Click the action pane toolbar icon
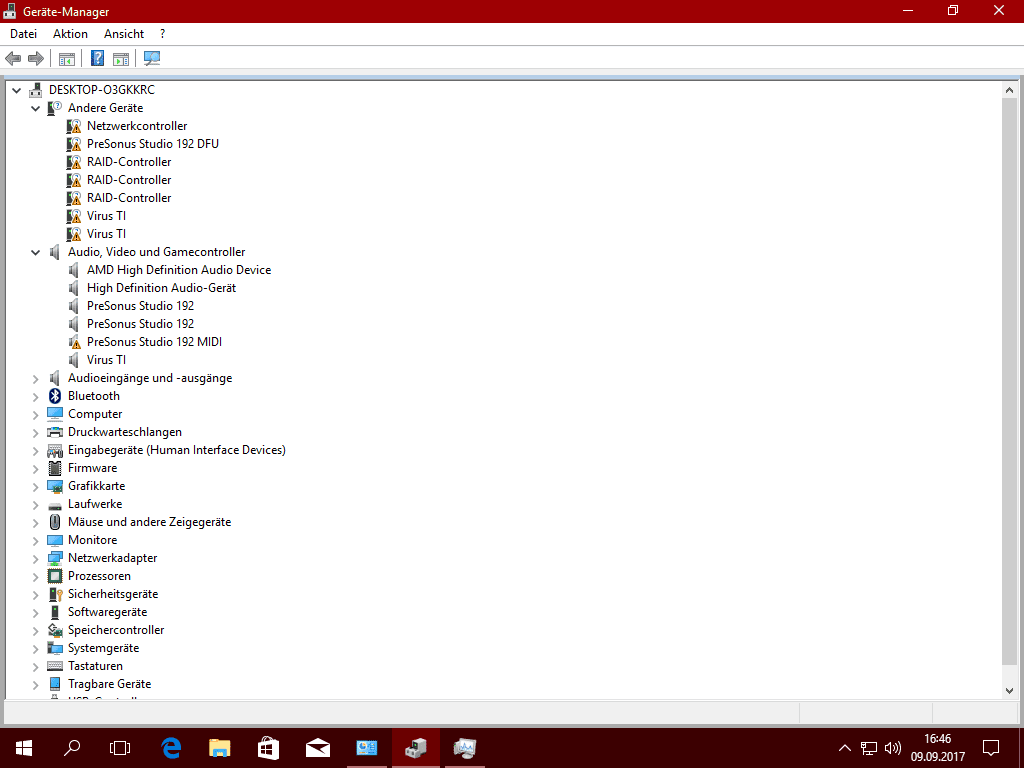Image resolution: width=1024 pixels, height=768 pixels. click(121, 59)
